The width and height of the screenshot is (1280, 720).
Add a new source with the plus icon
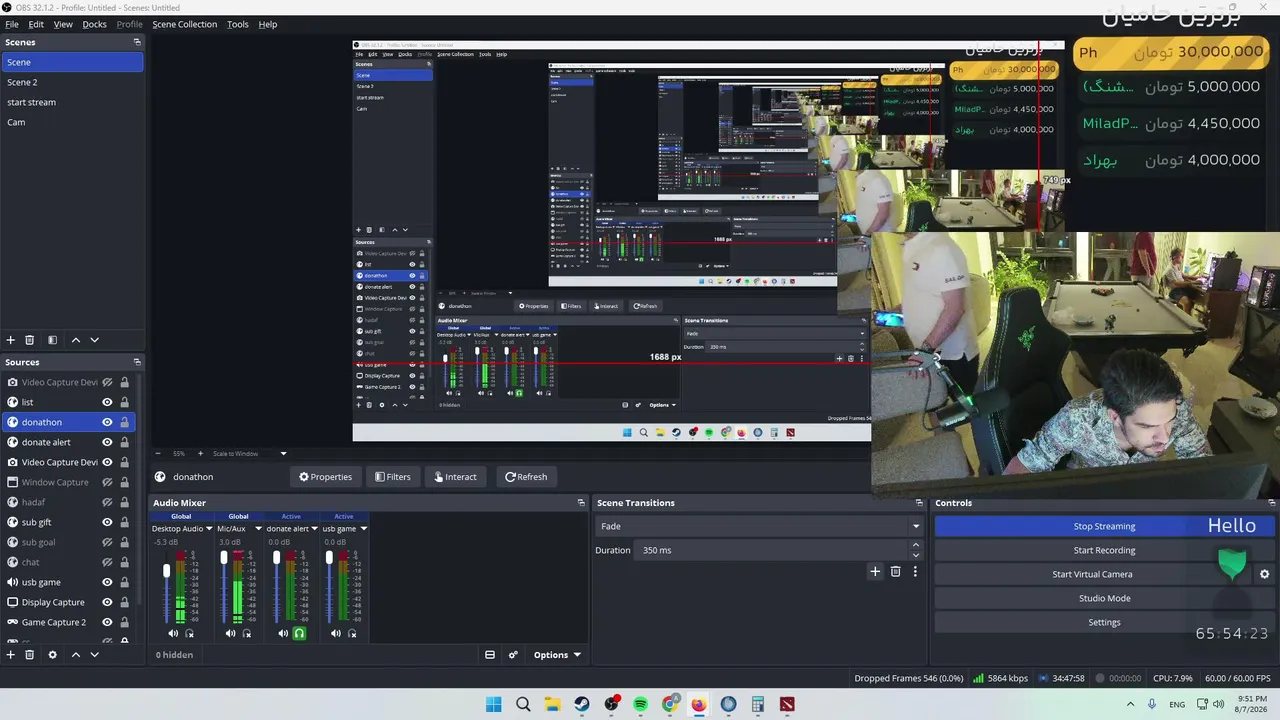click(11, 655)
